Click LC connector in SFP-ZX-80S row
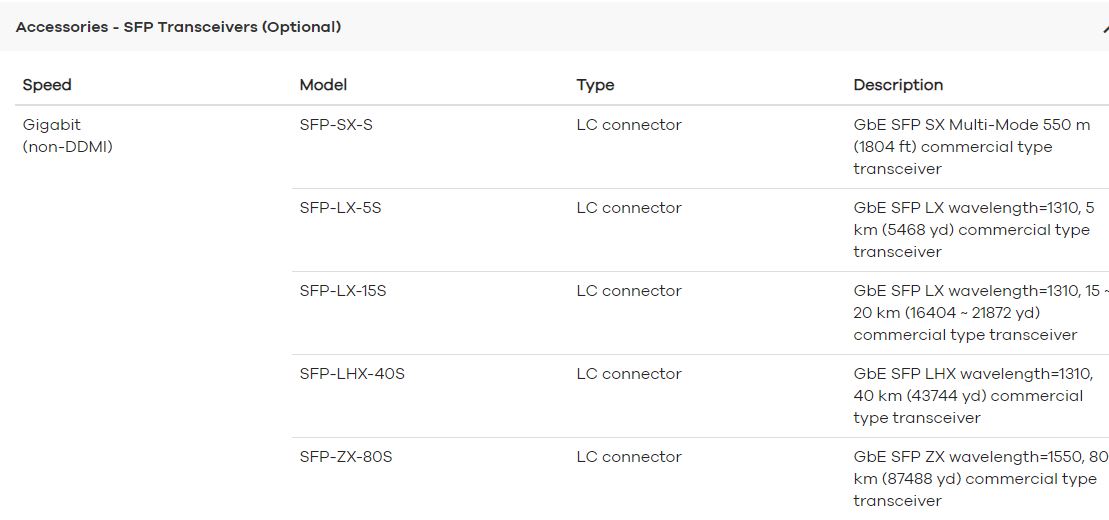Image resolution: width=1109 pixels, height=520 pixels. tap(629, 457)
